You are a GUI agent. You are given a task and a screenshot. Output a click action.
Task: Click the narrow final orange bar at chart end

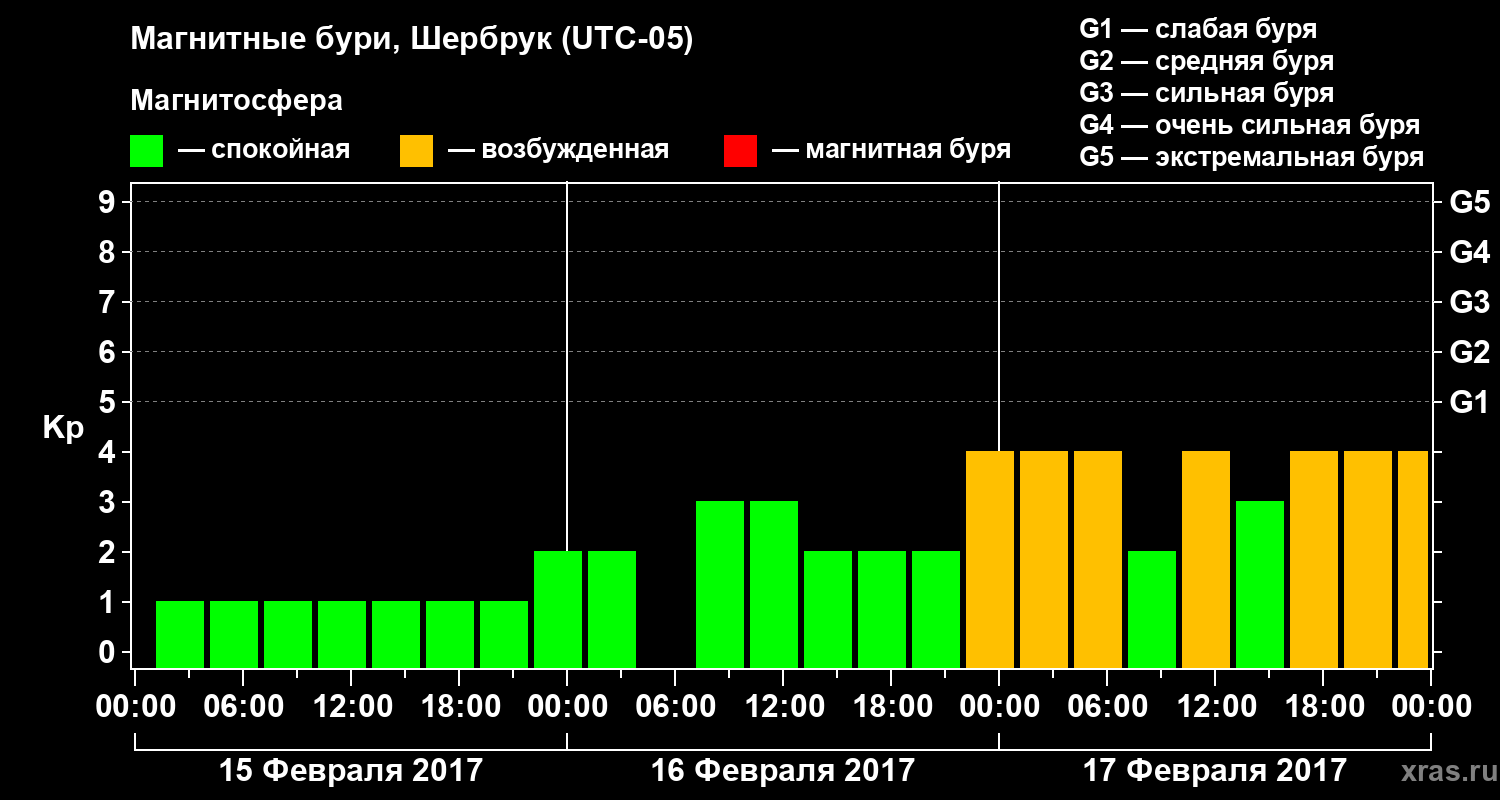click(1413, 559)
